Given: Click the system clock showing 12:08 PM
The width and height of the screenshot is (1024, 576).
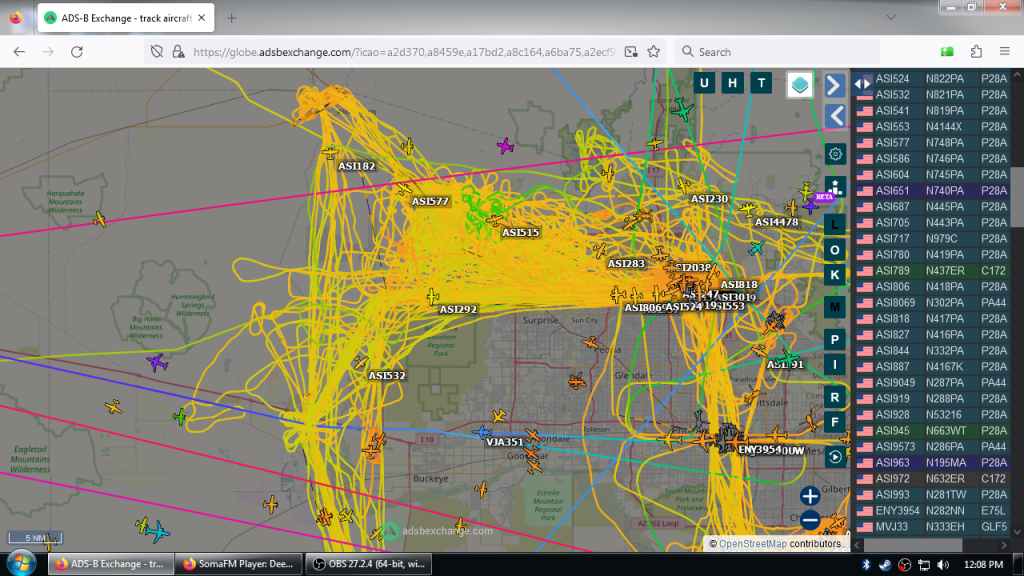Looking at the screenshot, I should (x=983, y=564).
